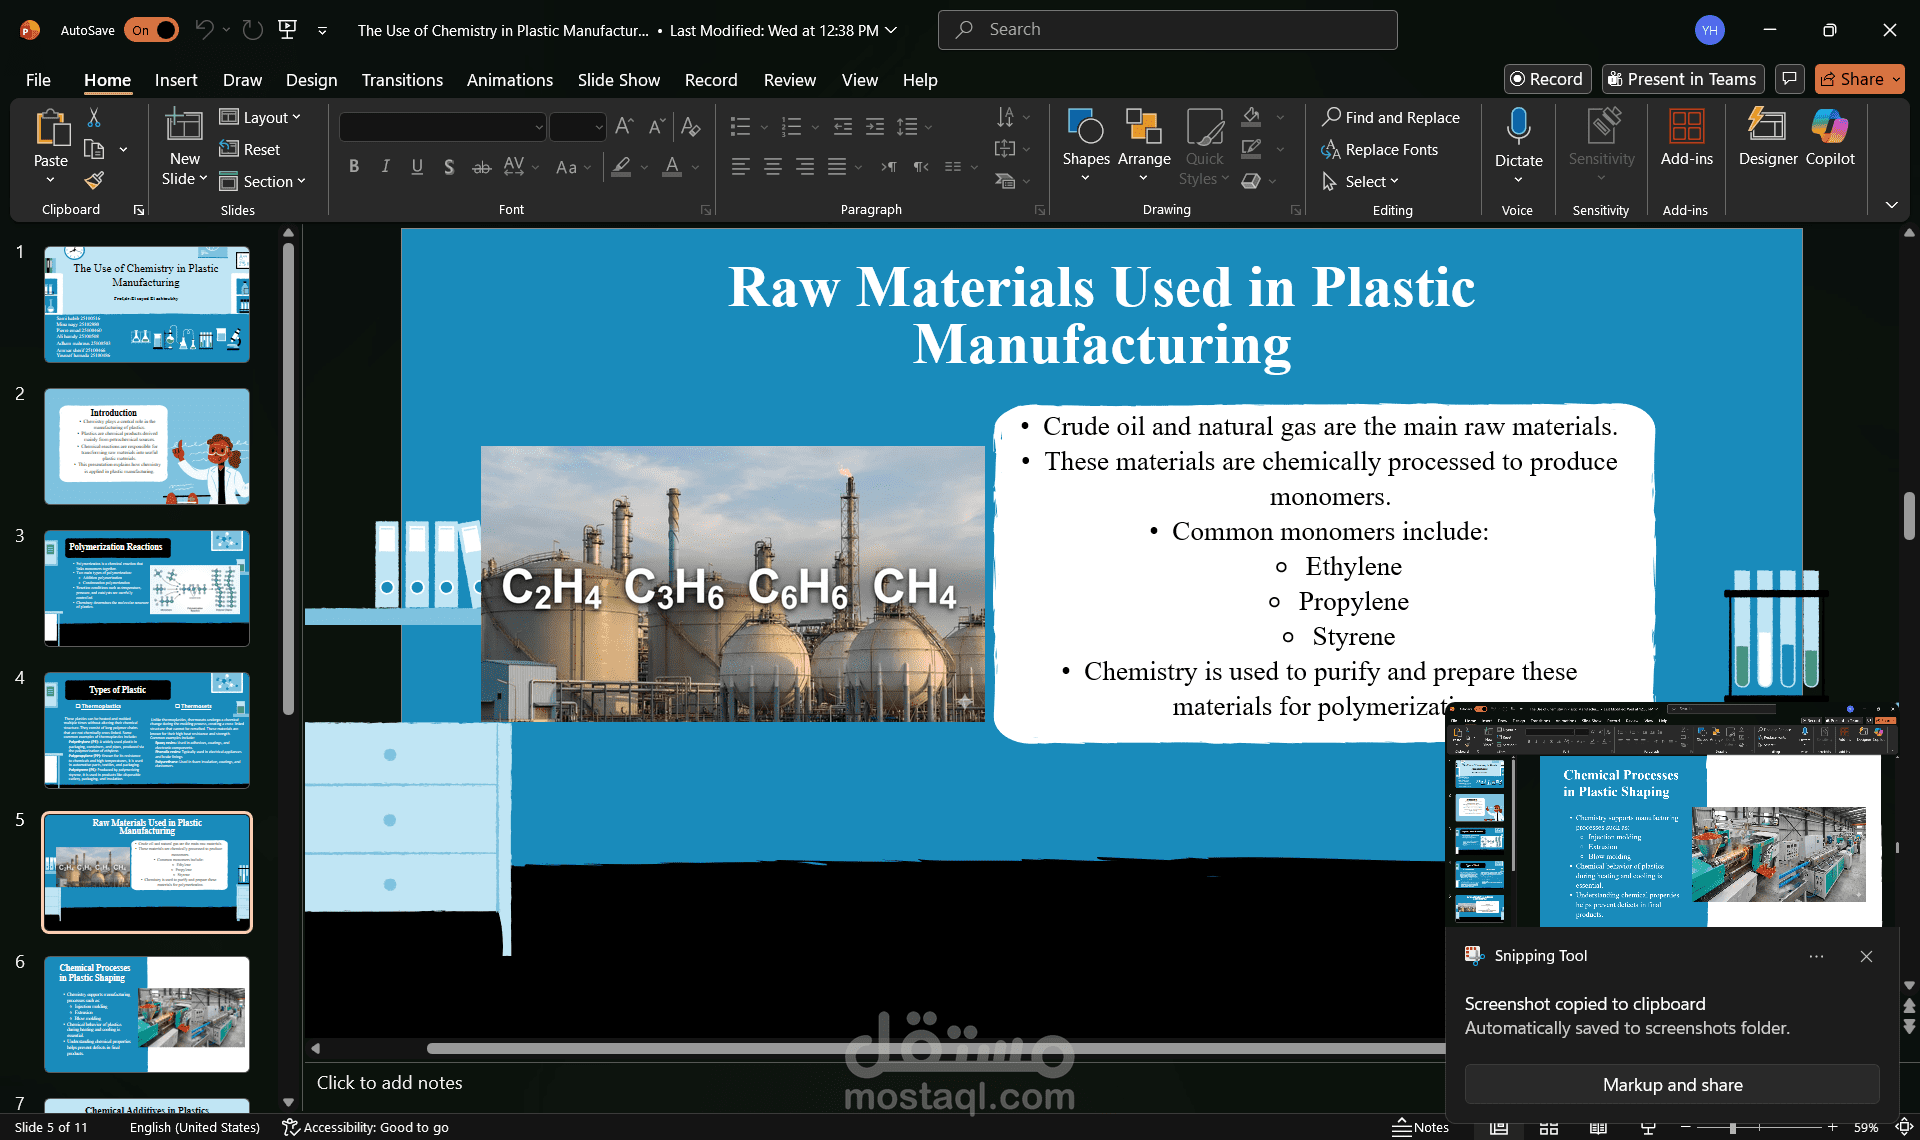
Task: Select slide 3 Polymerization Reactions thumbnail
Action: click(147, 588)
